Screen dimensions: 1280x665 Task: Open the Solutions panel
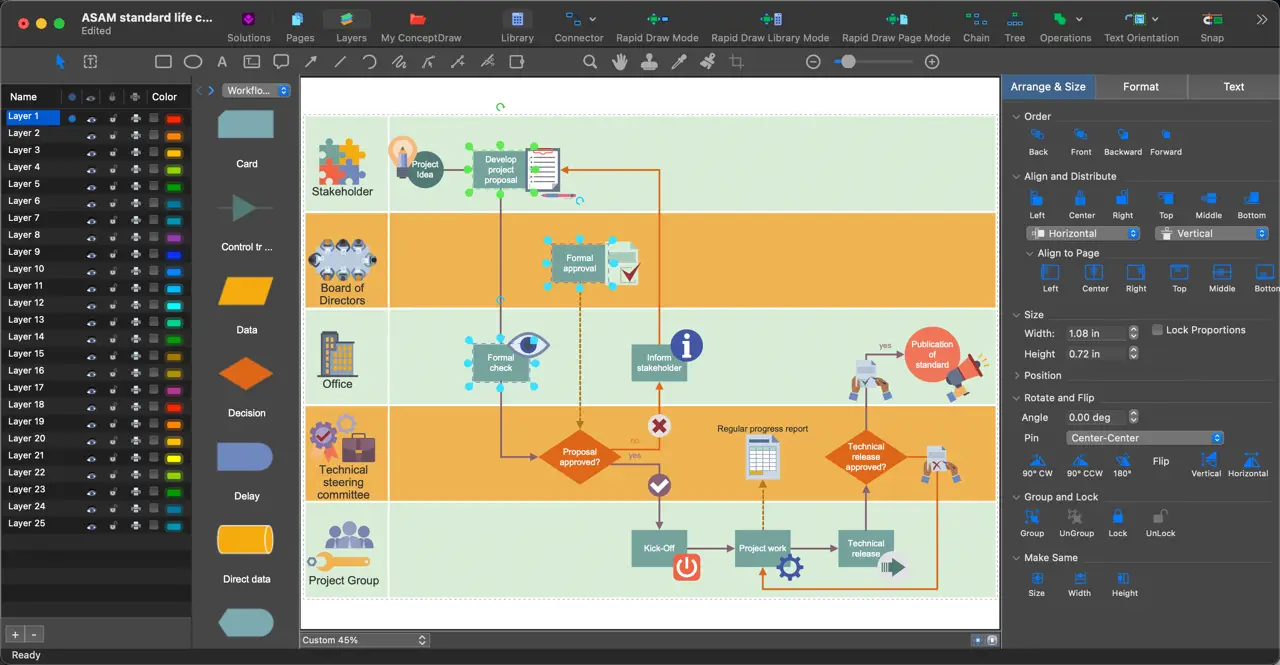coord(249,27)
